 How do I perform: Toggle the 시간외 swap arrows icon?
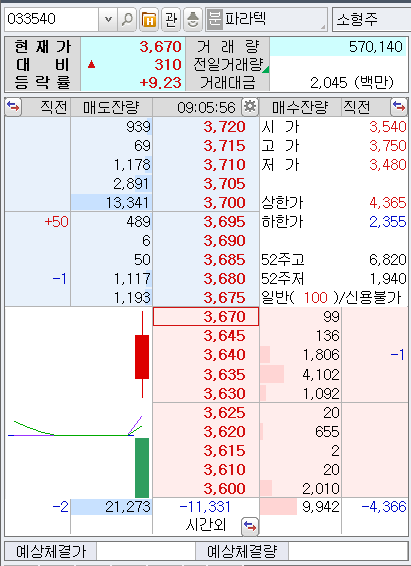tap(250, 527)
